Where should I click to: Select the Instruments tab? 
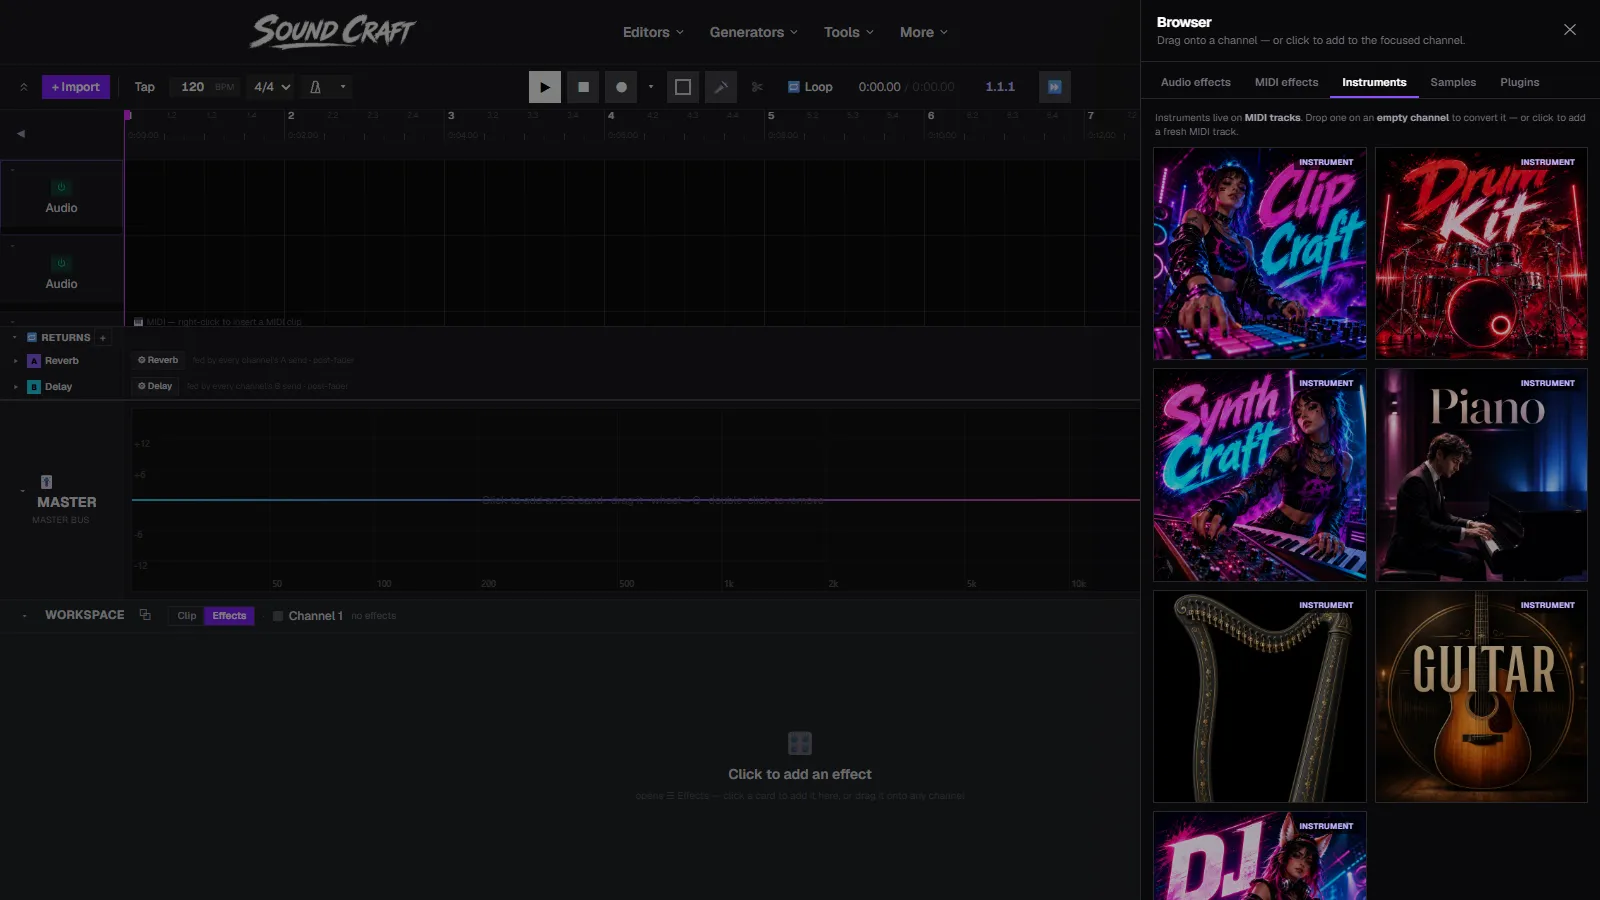(x=1374, y=82)
